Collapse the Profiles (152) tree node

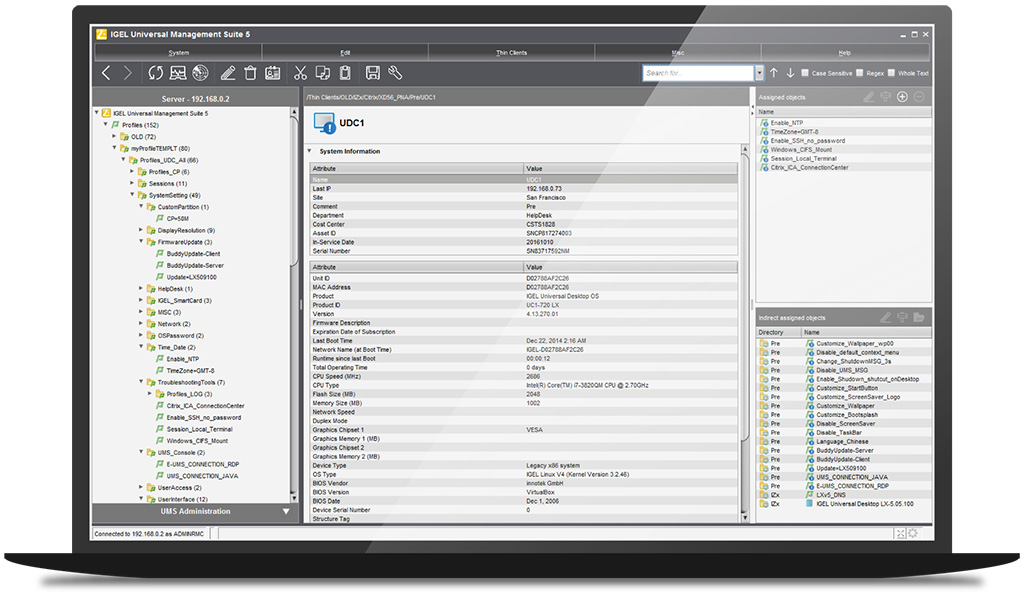click(x=106, y=124)
